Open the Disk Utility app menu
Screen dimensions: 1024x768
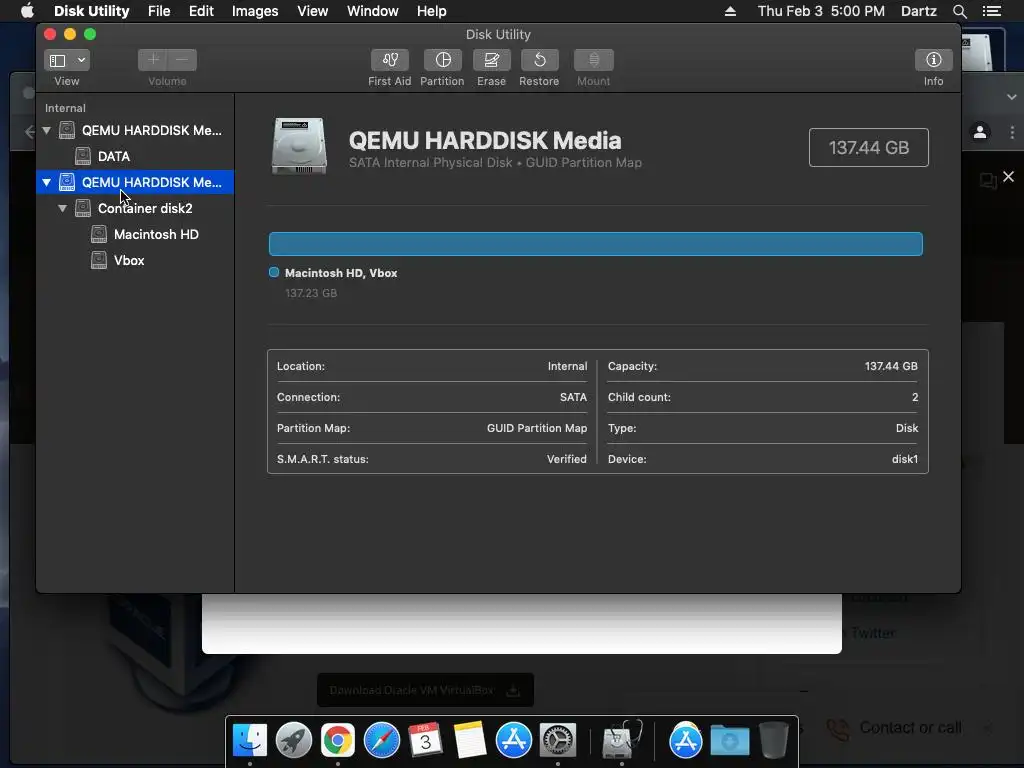coord(91,11)
